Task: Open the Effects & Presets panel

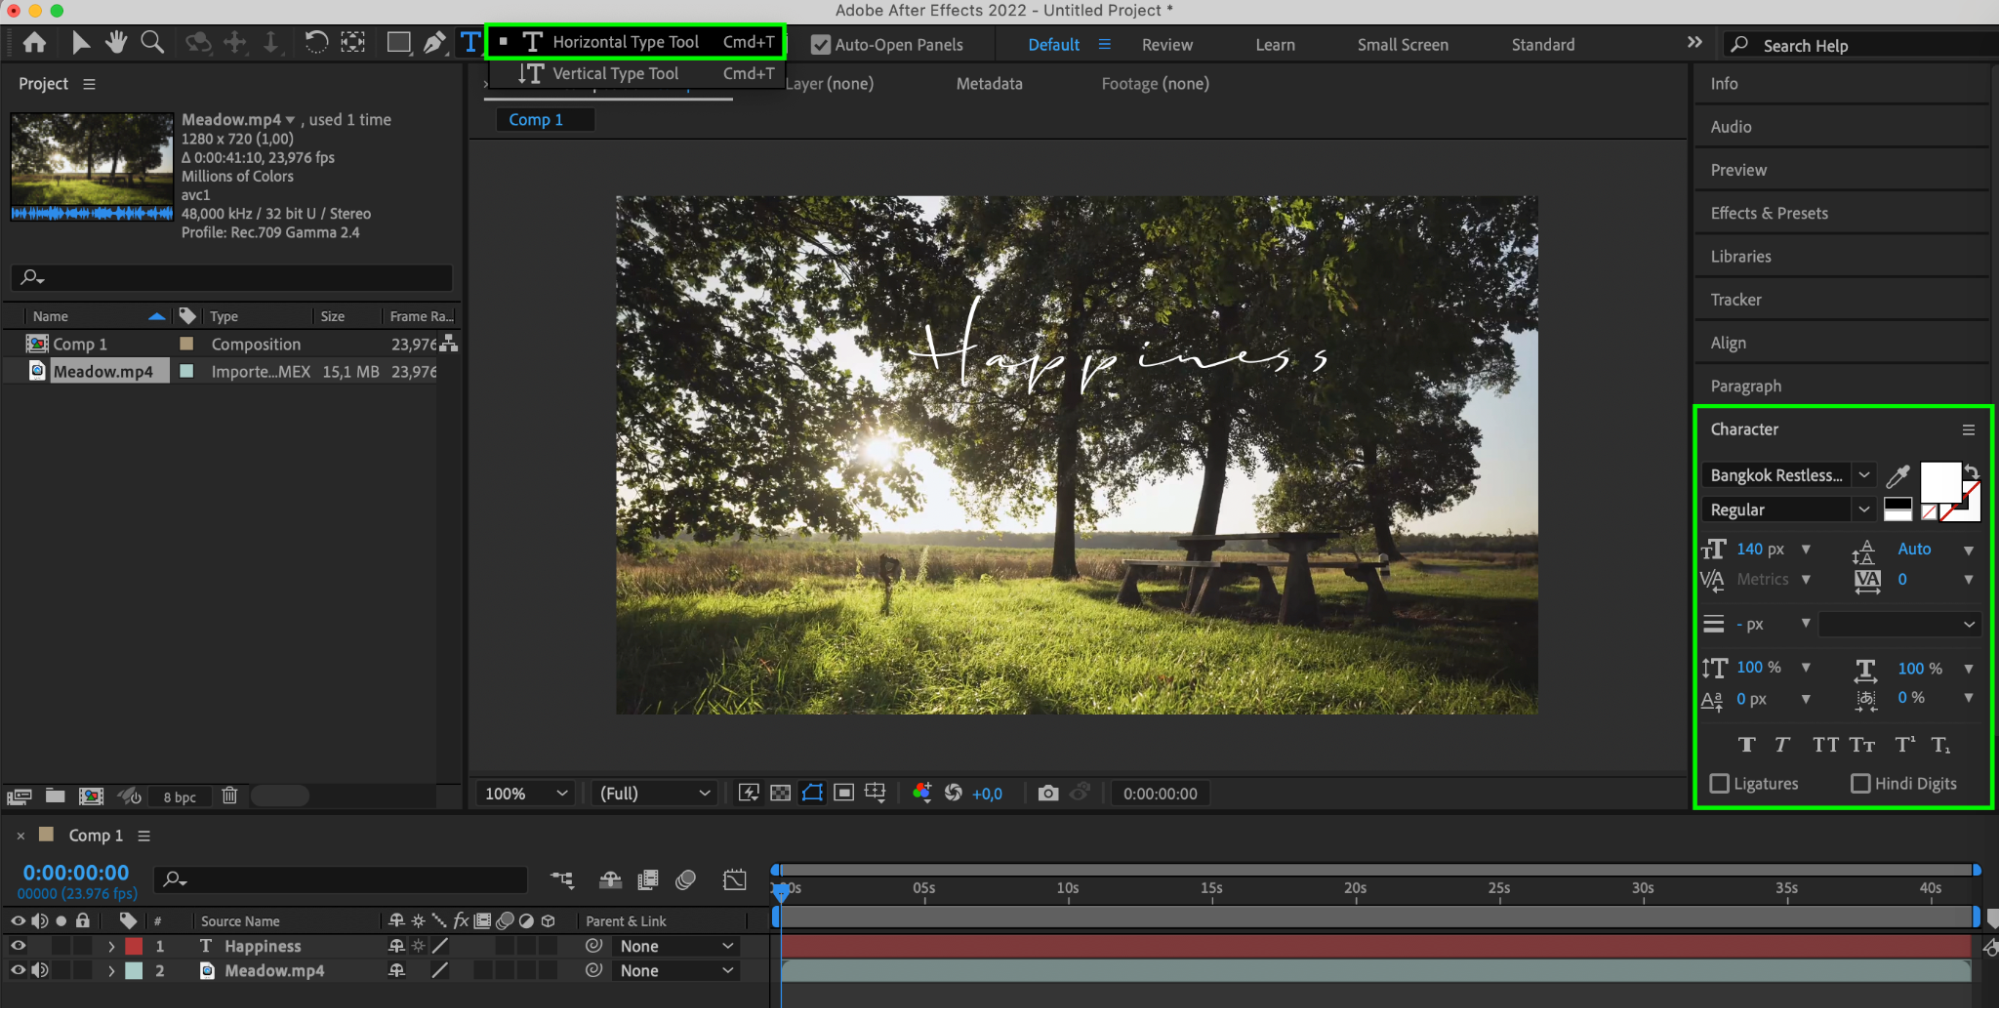Action: pyautogui.click(x=1768, y=213)
